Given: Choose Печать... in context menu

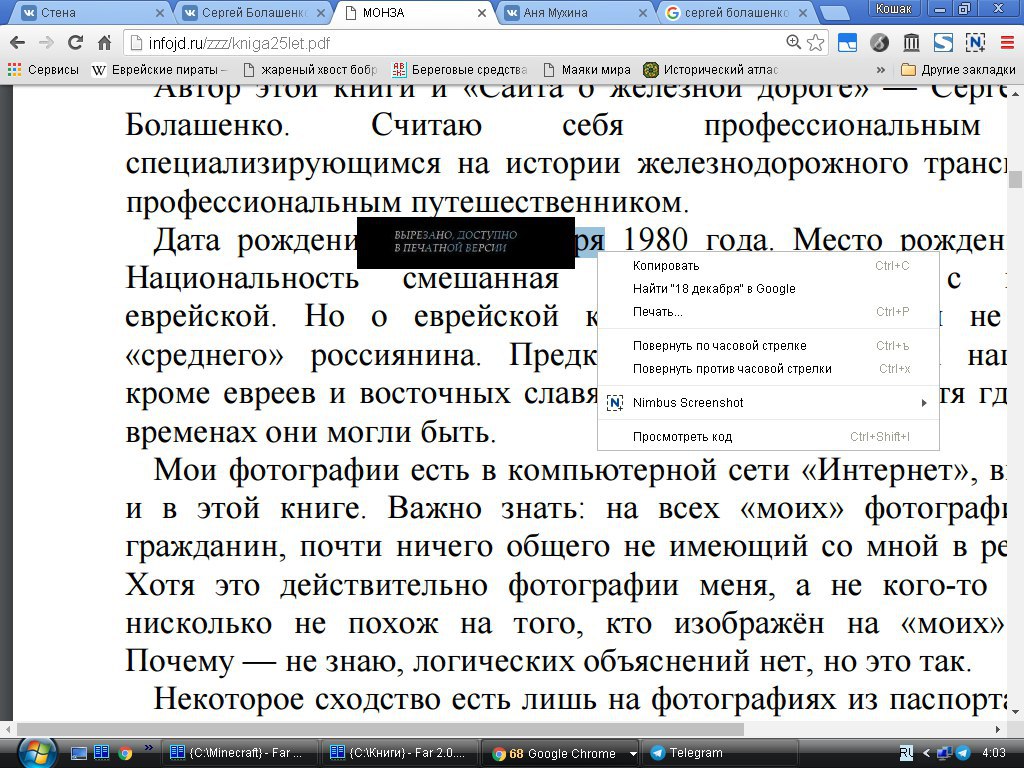Looking at the screenshot, I should tap(768, 312).
